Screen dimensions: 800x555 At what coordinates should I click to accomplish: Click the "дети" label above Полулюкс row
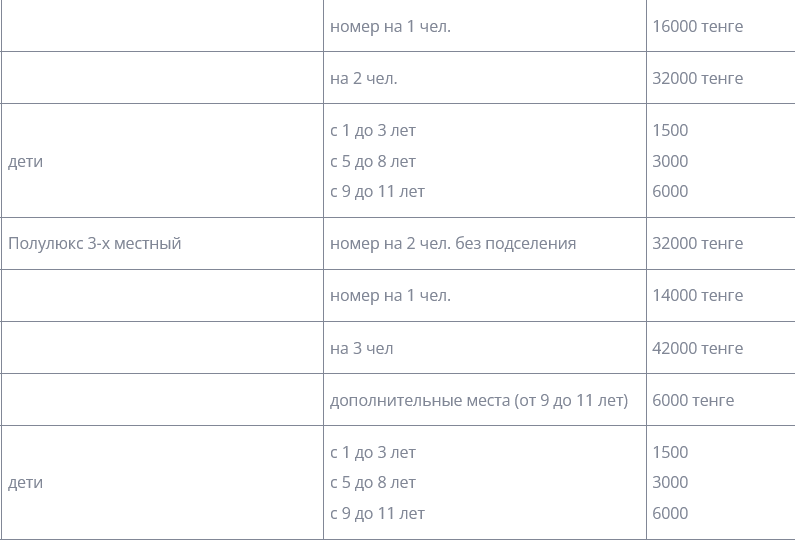[25, 161]
